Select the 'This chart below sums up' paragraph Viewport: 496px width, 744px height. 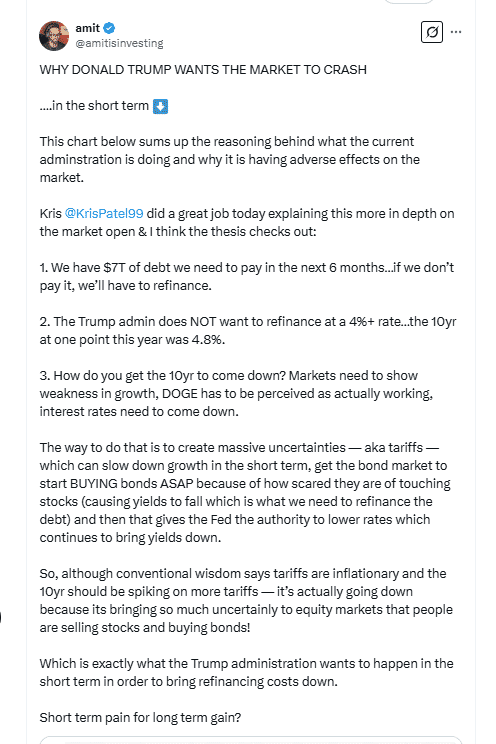tap(230, 159)
